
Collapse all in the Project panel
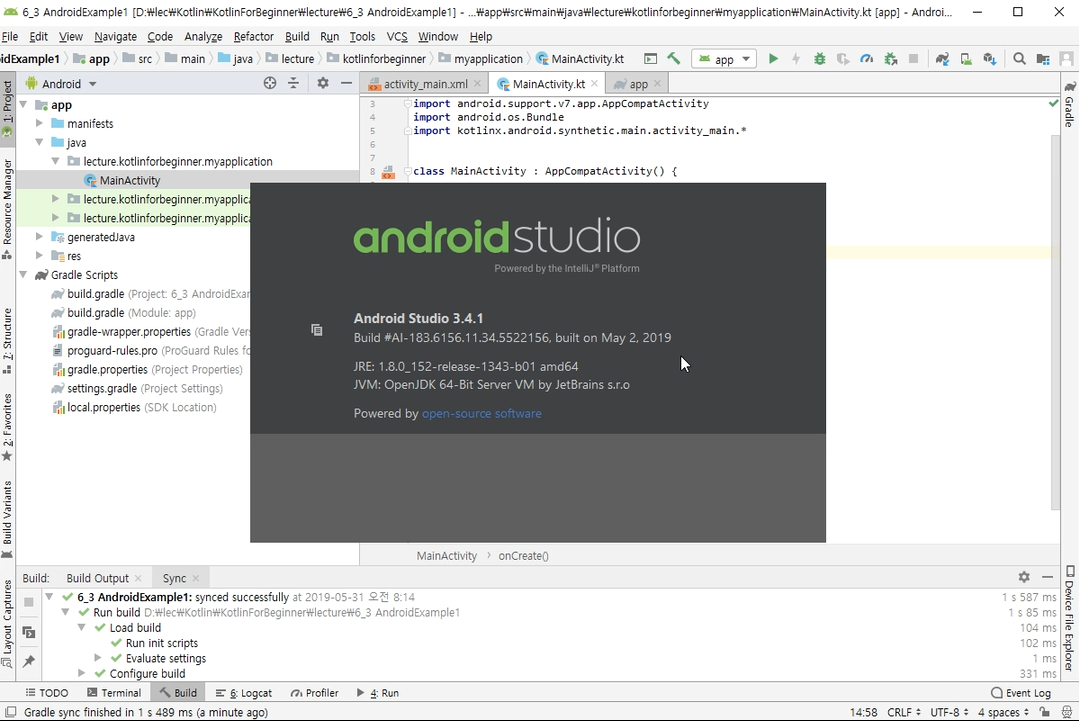(294, 83)
